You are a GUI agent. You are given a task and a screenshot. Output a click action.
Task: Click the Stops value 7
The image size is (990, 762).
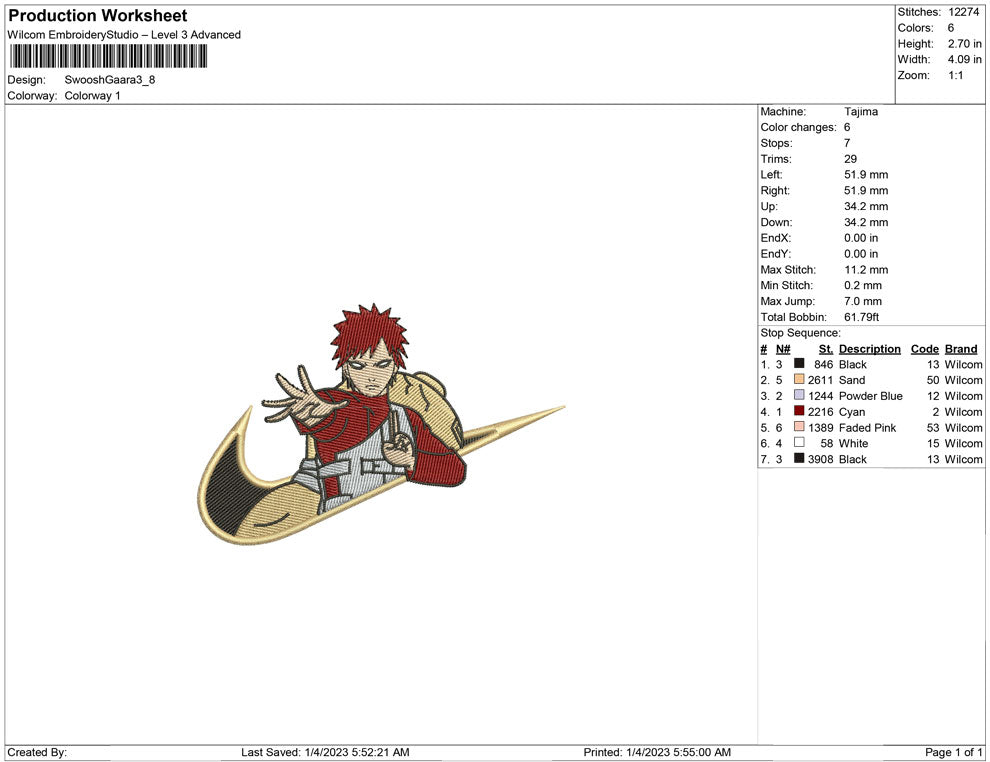point(847,143)
